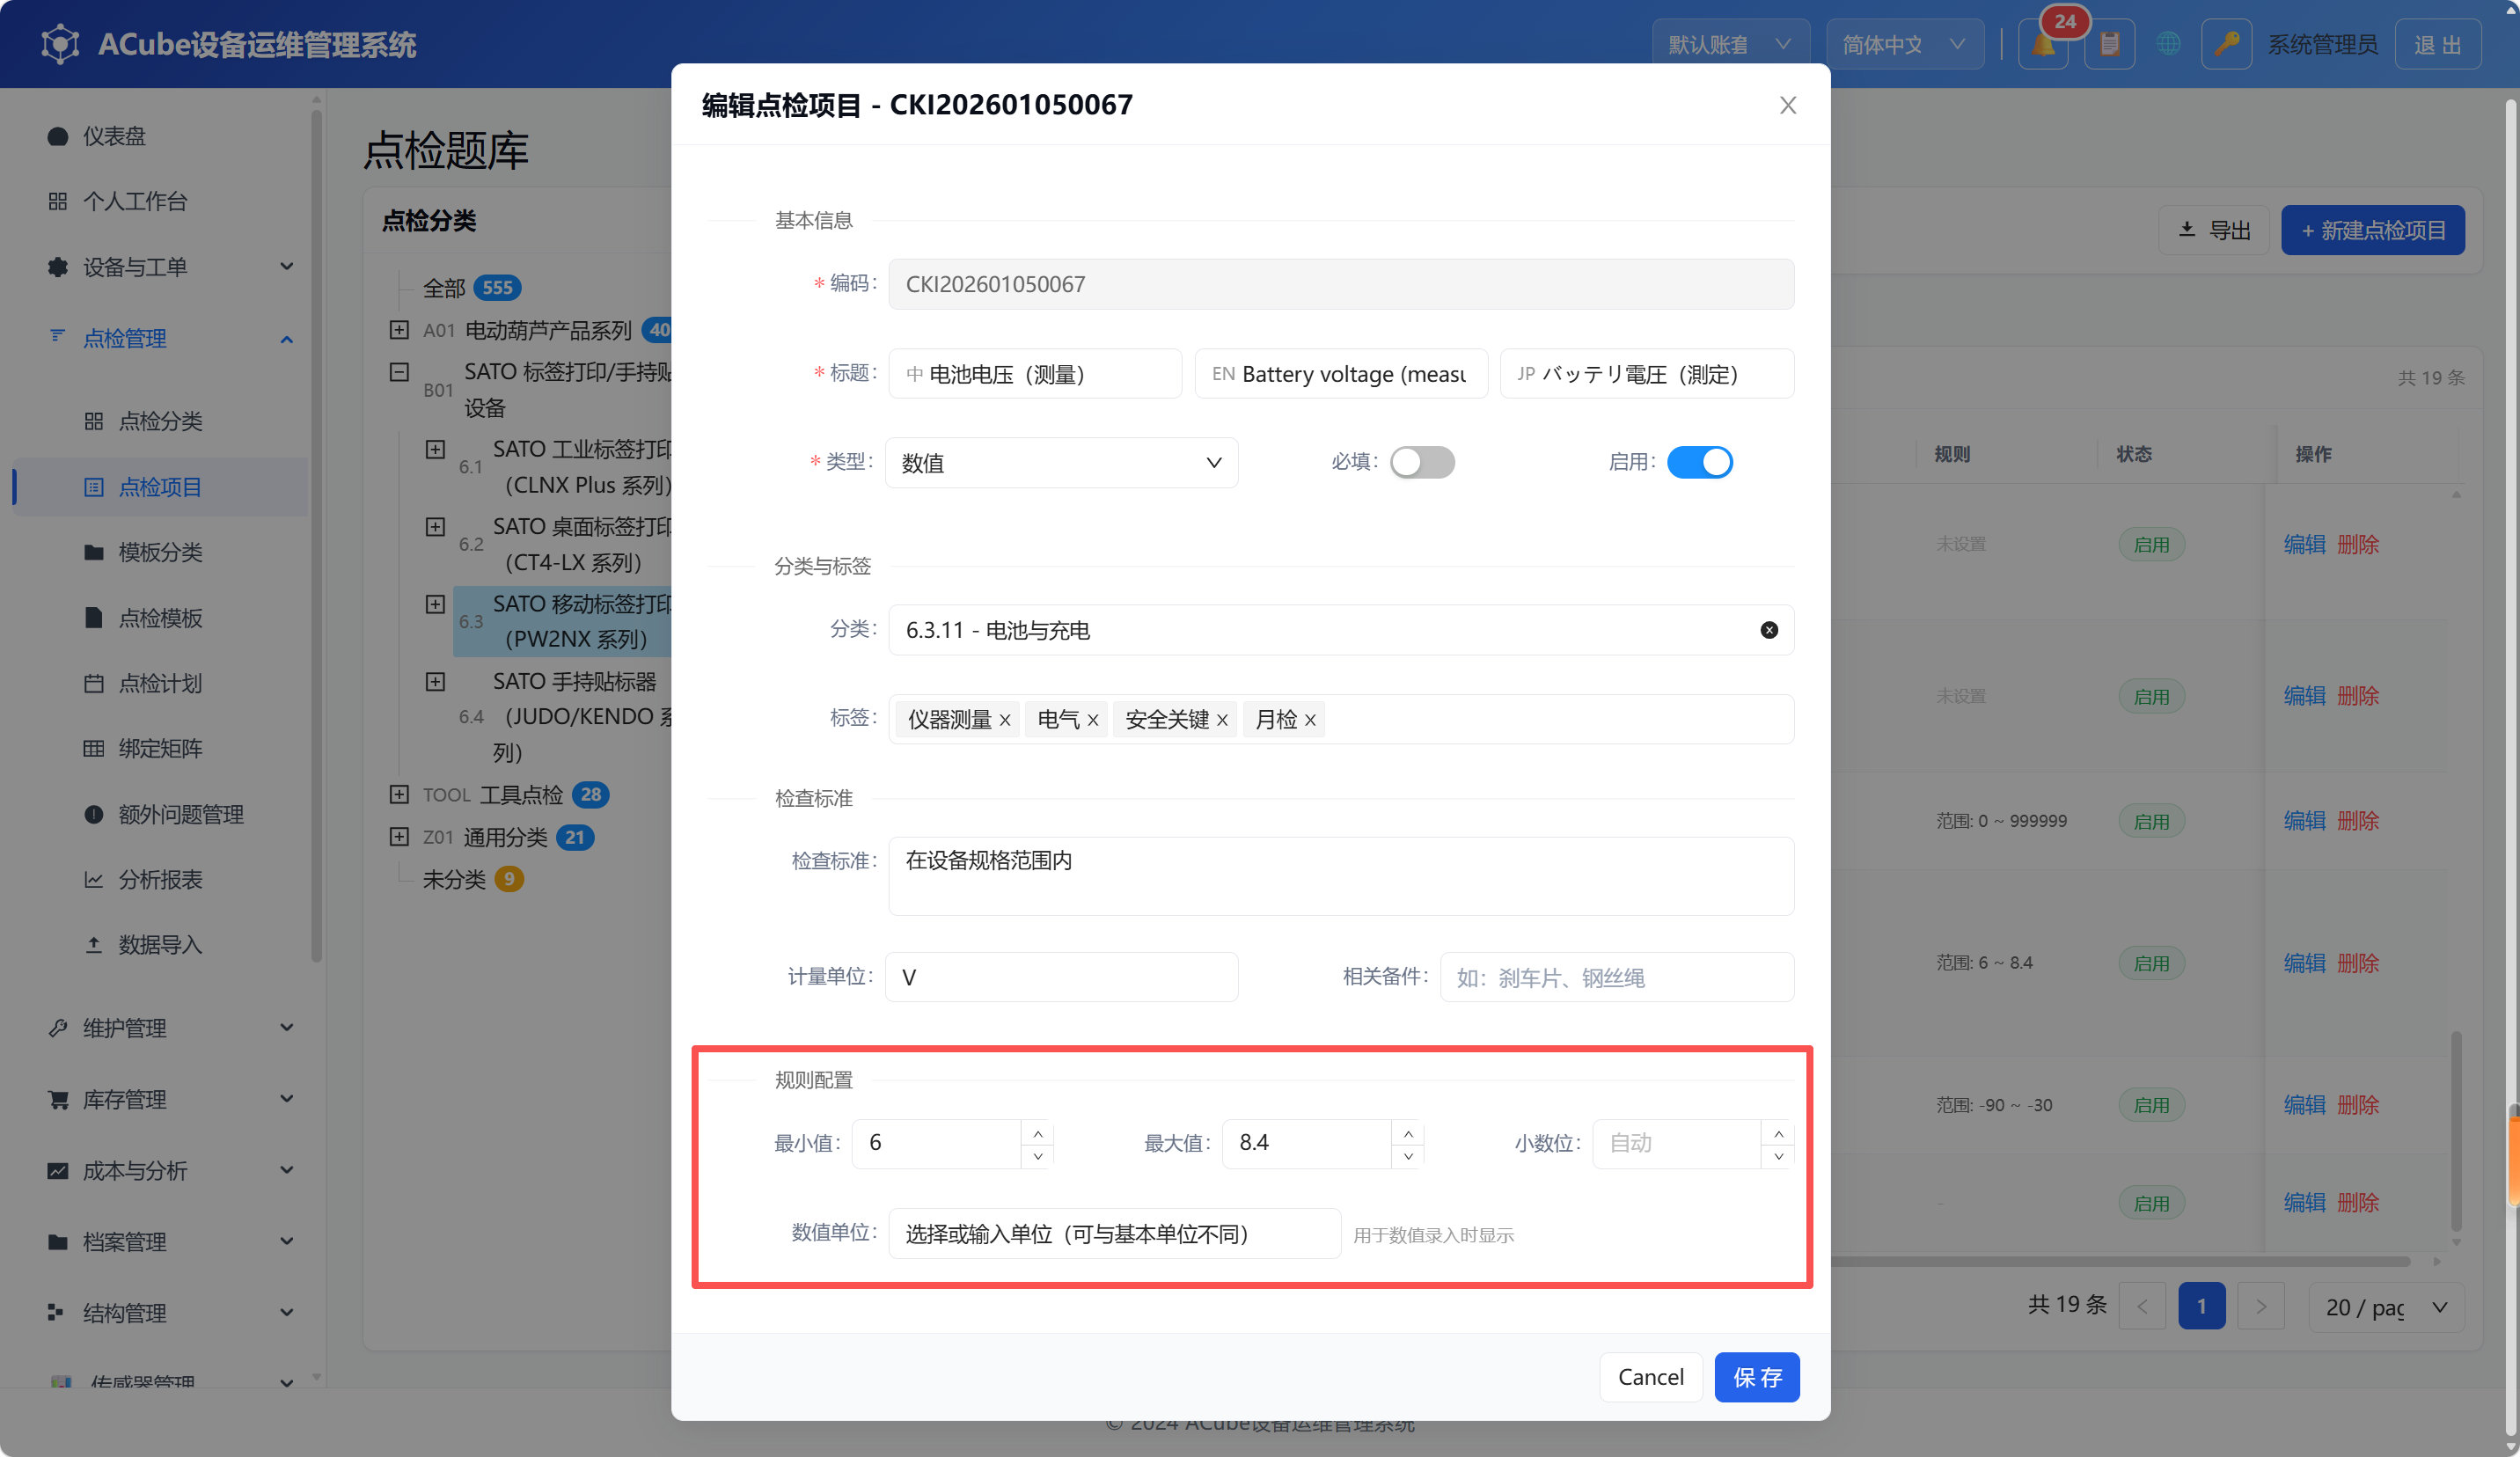Image resolution: width=2520 pixels, height=1457 pixels.
Task: Click the Cancel button
Action: [x=1651, y=1378]
